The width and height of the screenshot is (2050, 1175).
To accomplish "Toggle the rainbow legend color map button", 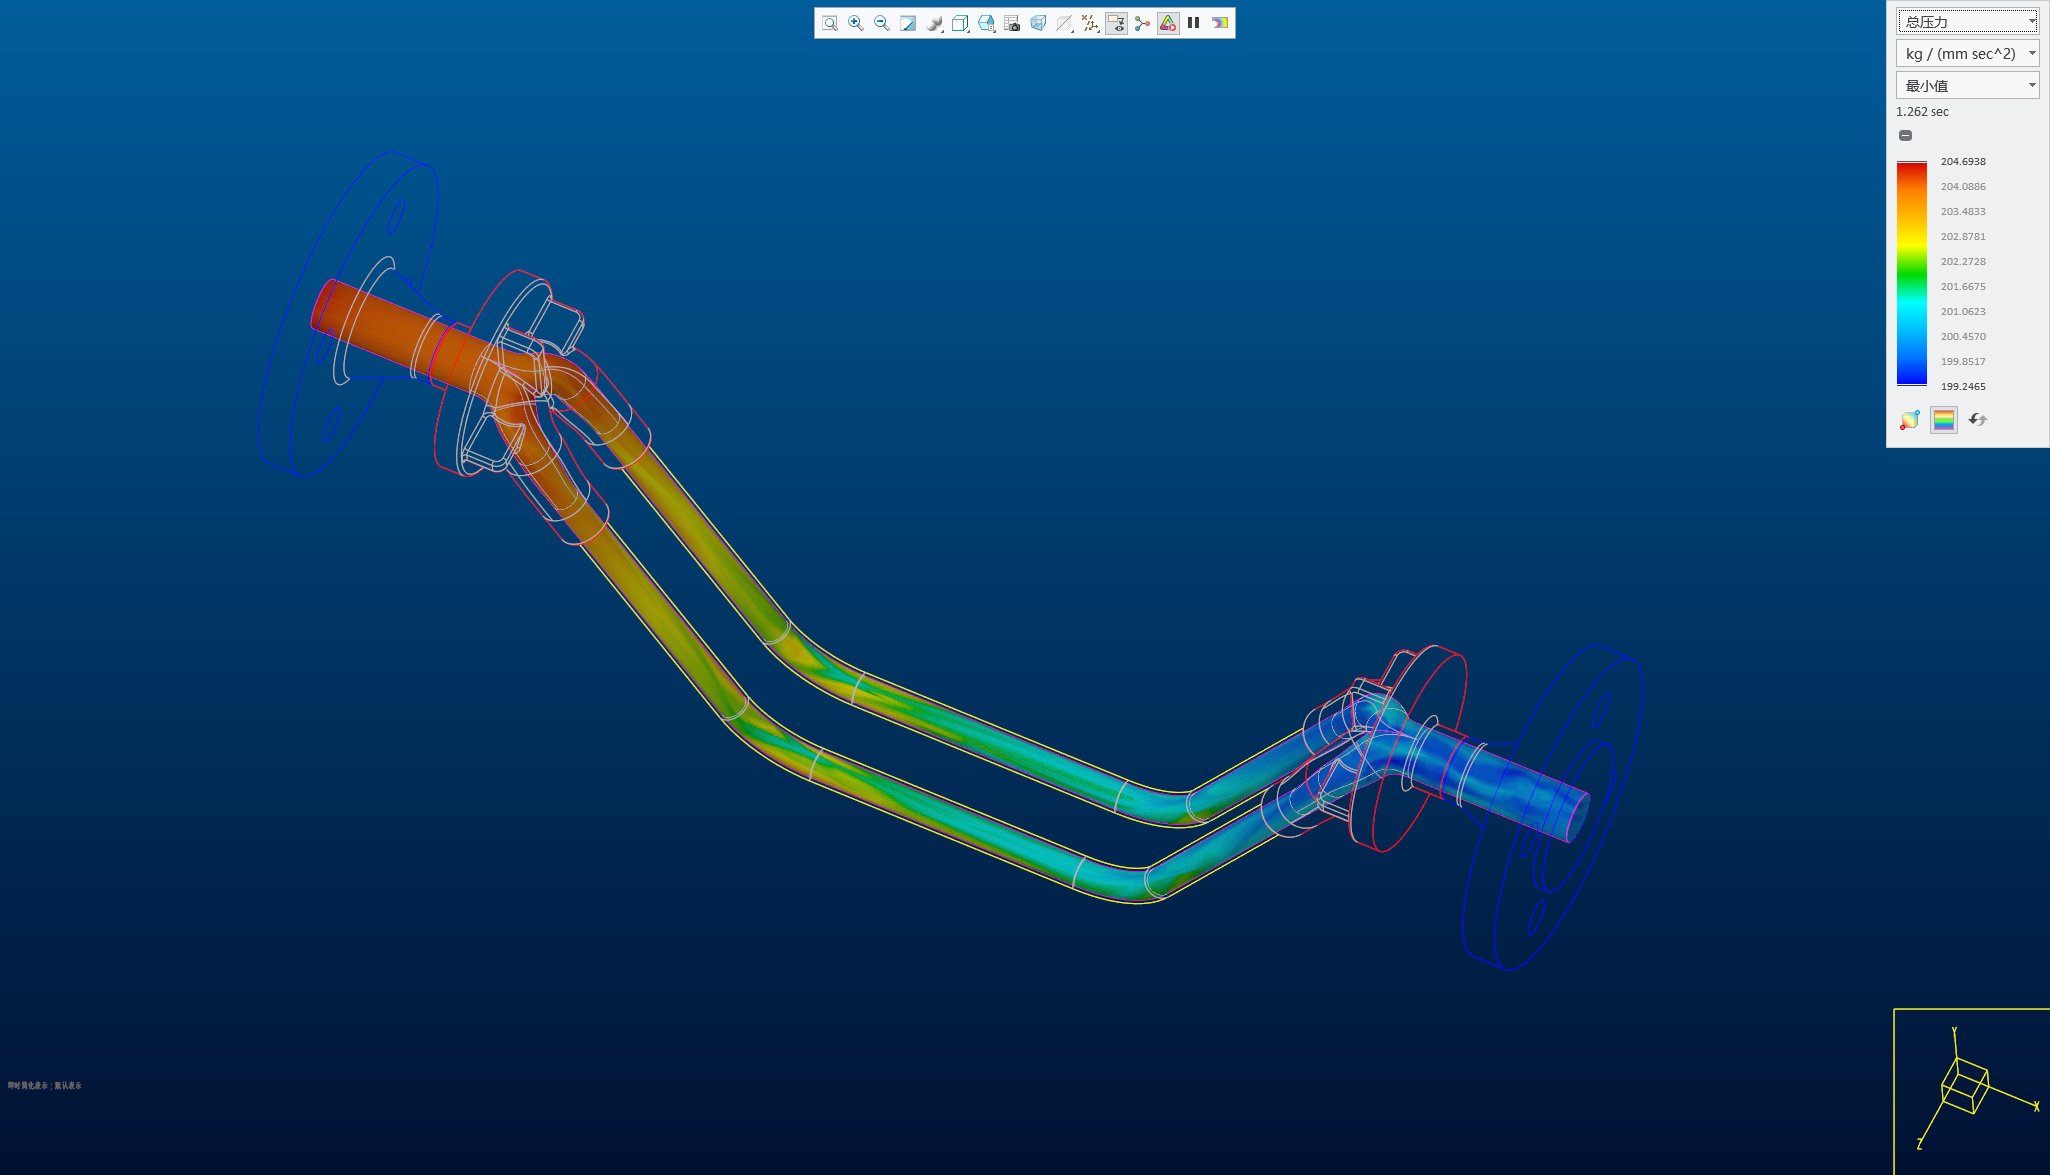I will 1944,420.
